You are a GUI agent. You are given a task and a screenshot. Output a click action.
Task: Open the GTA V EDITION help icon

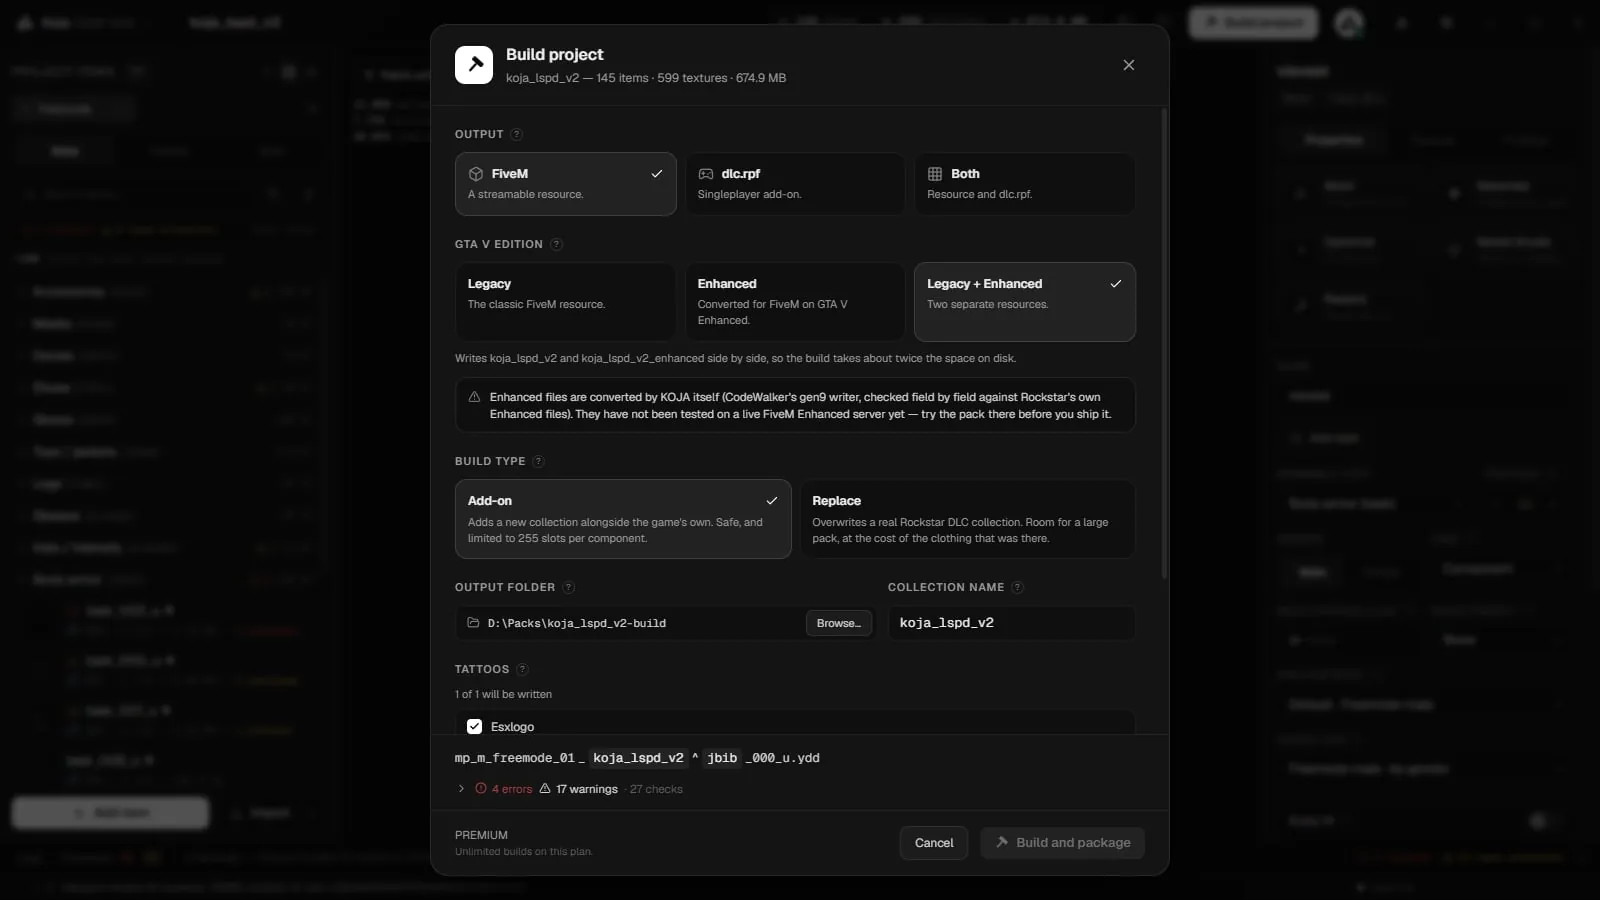point(556,244)
